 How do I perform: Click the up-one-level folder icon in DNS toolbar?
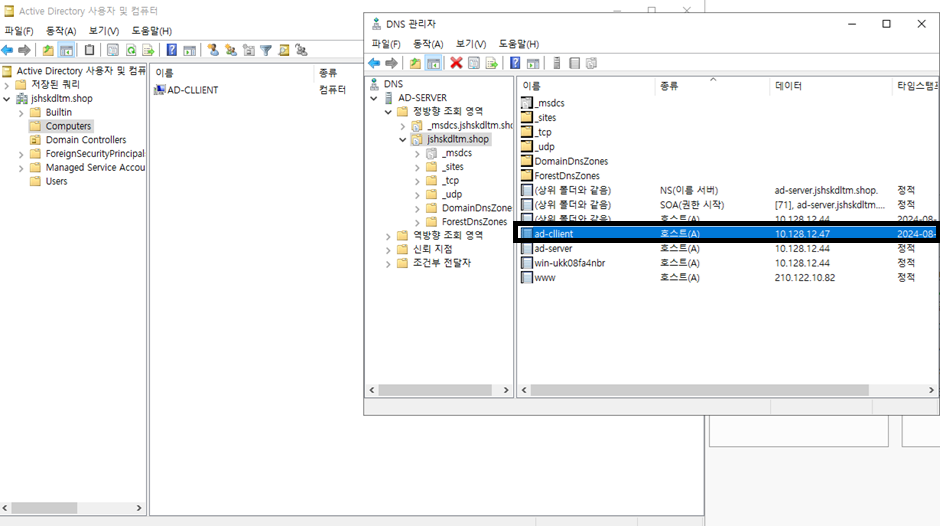pyautogui.click(x=415, y=63)
